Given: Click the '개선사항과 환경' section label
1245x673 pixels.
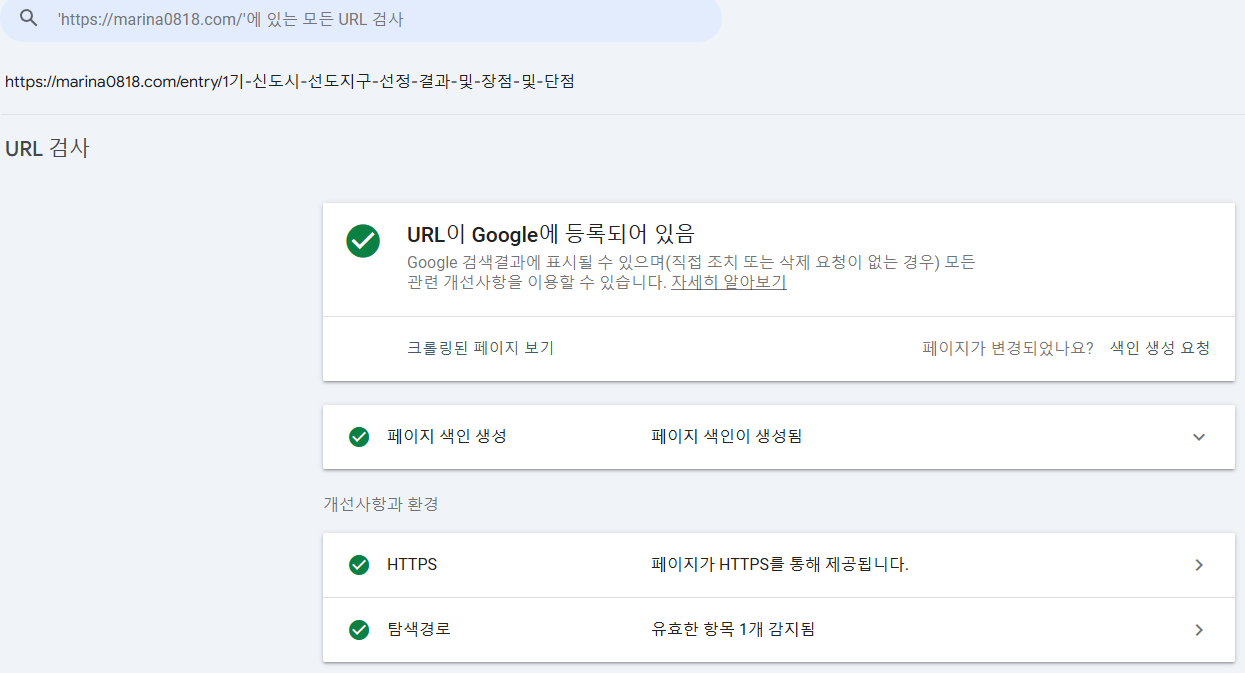Looking at the screenshot, I should click(381, 504).
